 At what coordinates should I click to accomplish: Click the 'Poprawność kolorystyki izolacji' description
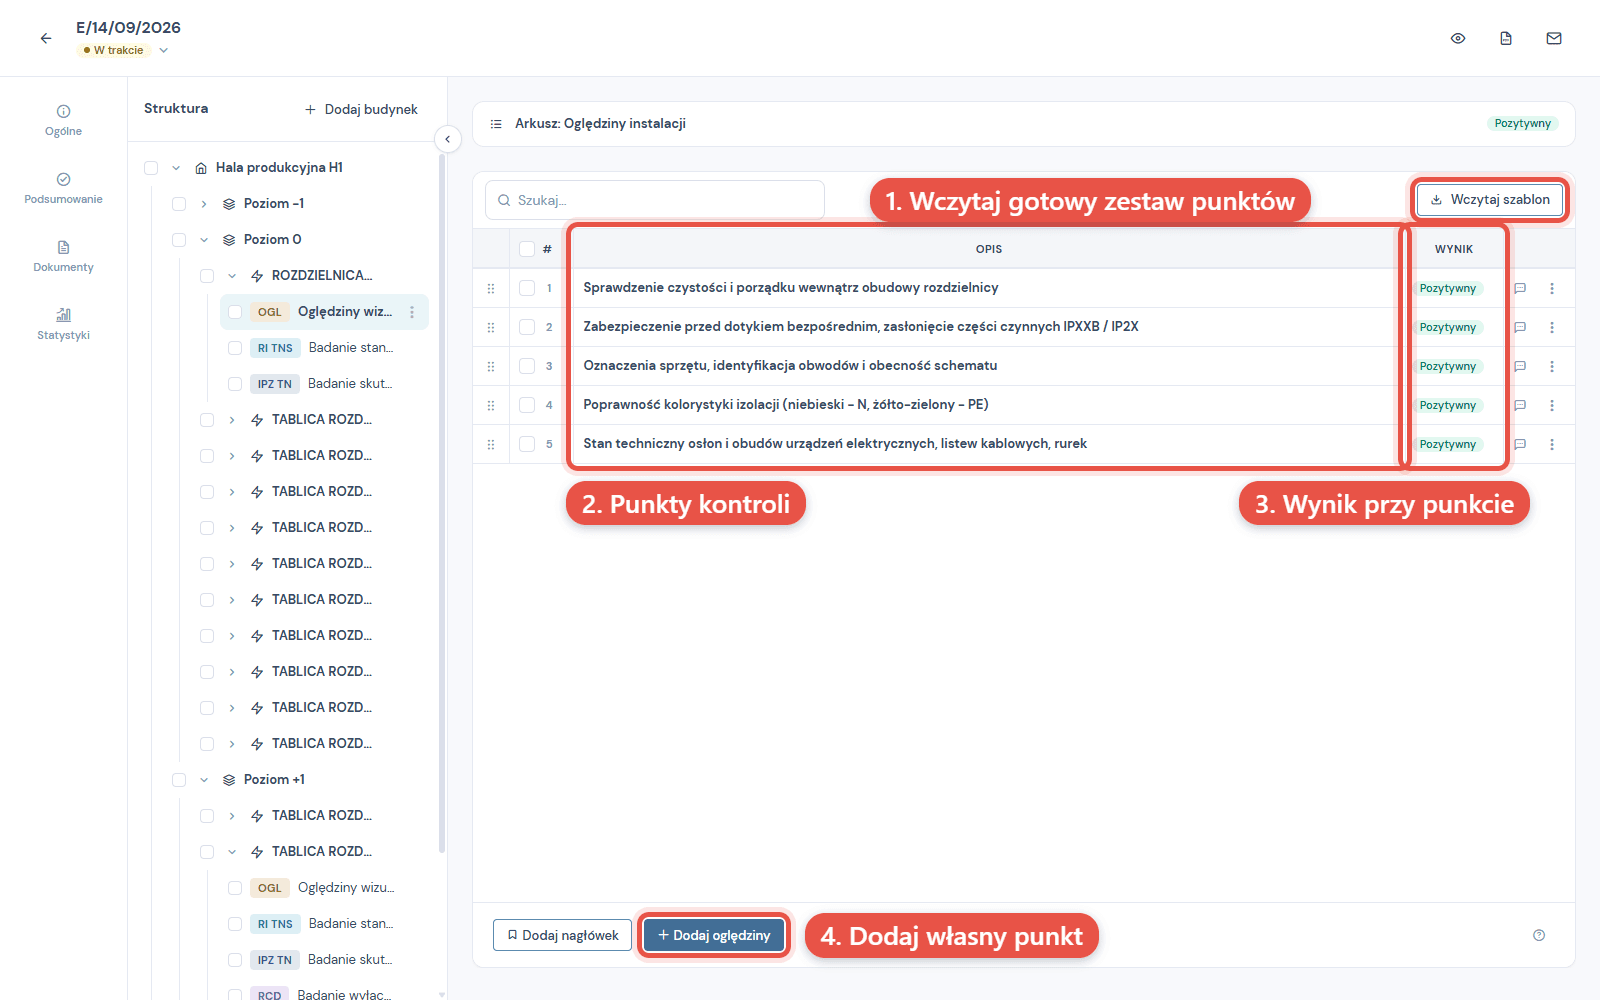tap(786, 405)
